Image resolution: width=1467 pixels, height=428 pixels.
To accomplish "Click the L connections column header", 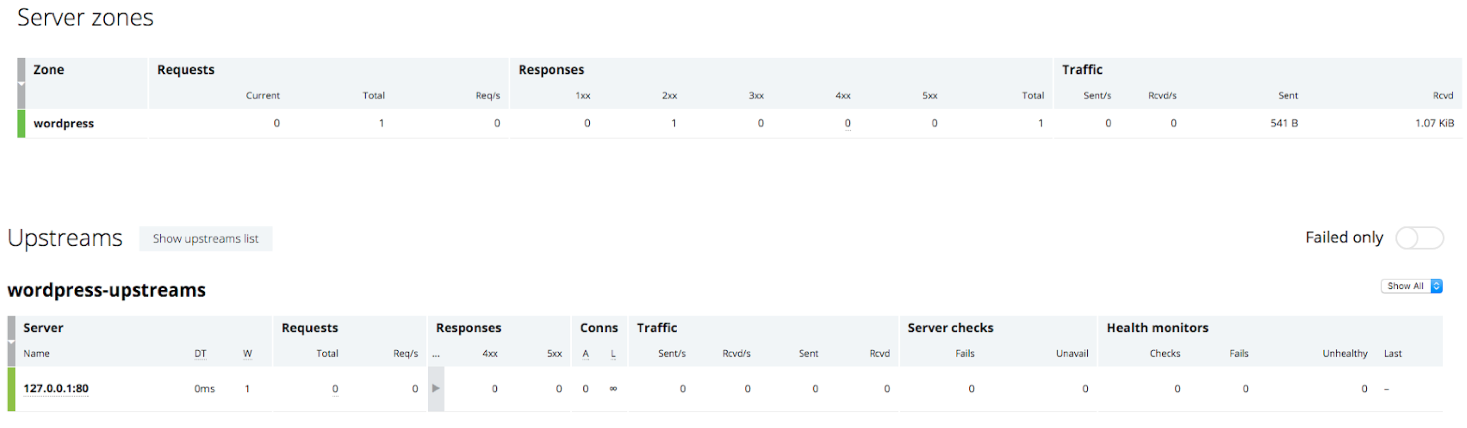I will point(613,354).
